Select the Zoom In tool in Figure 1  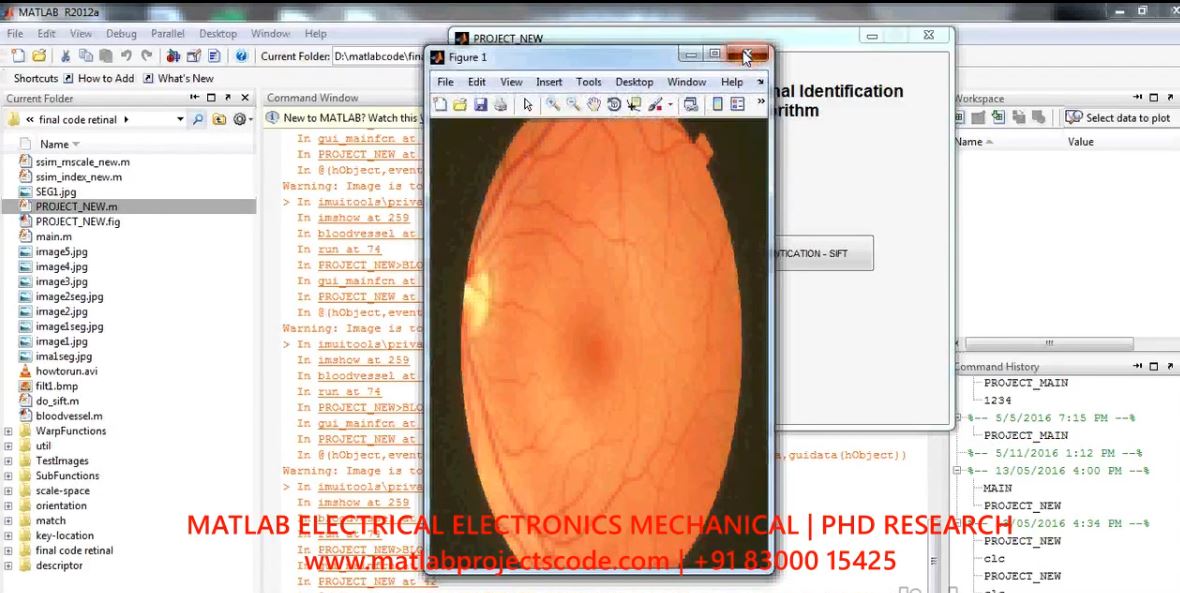(552, 105)
